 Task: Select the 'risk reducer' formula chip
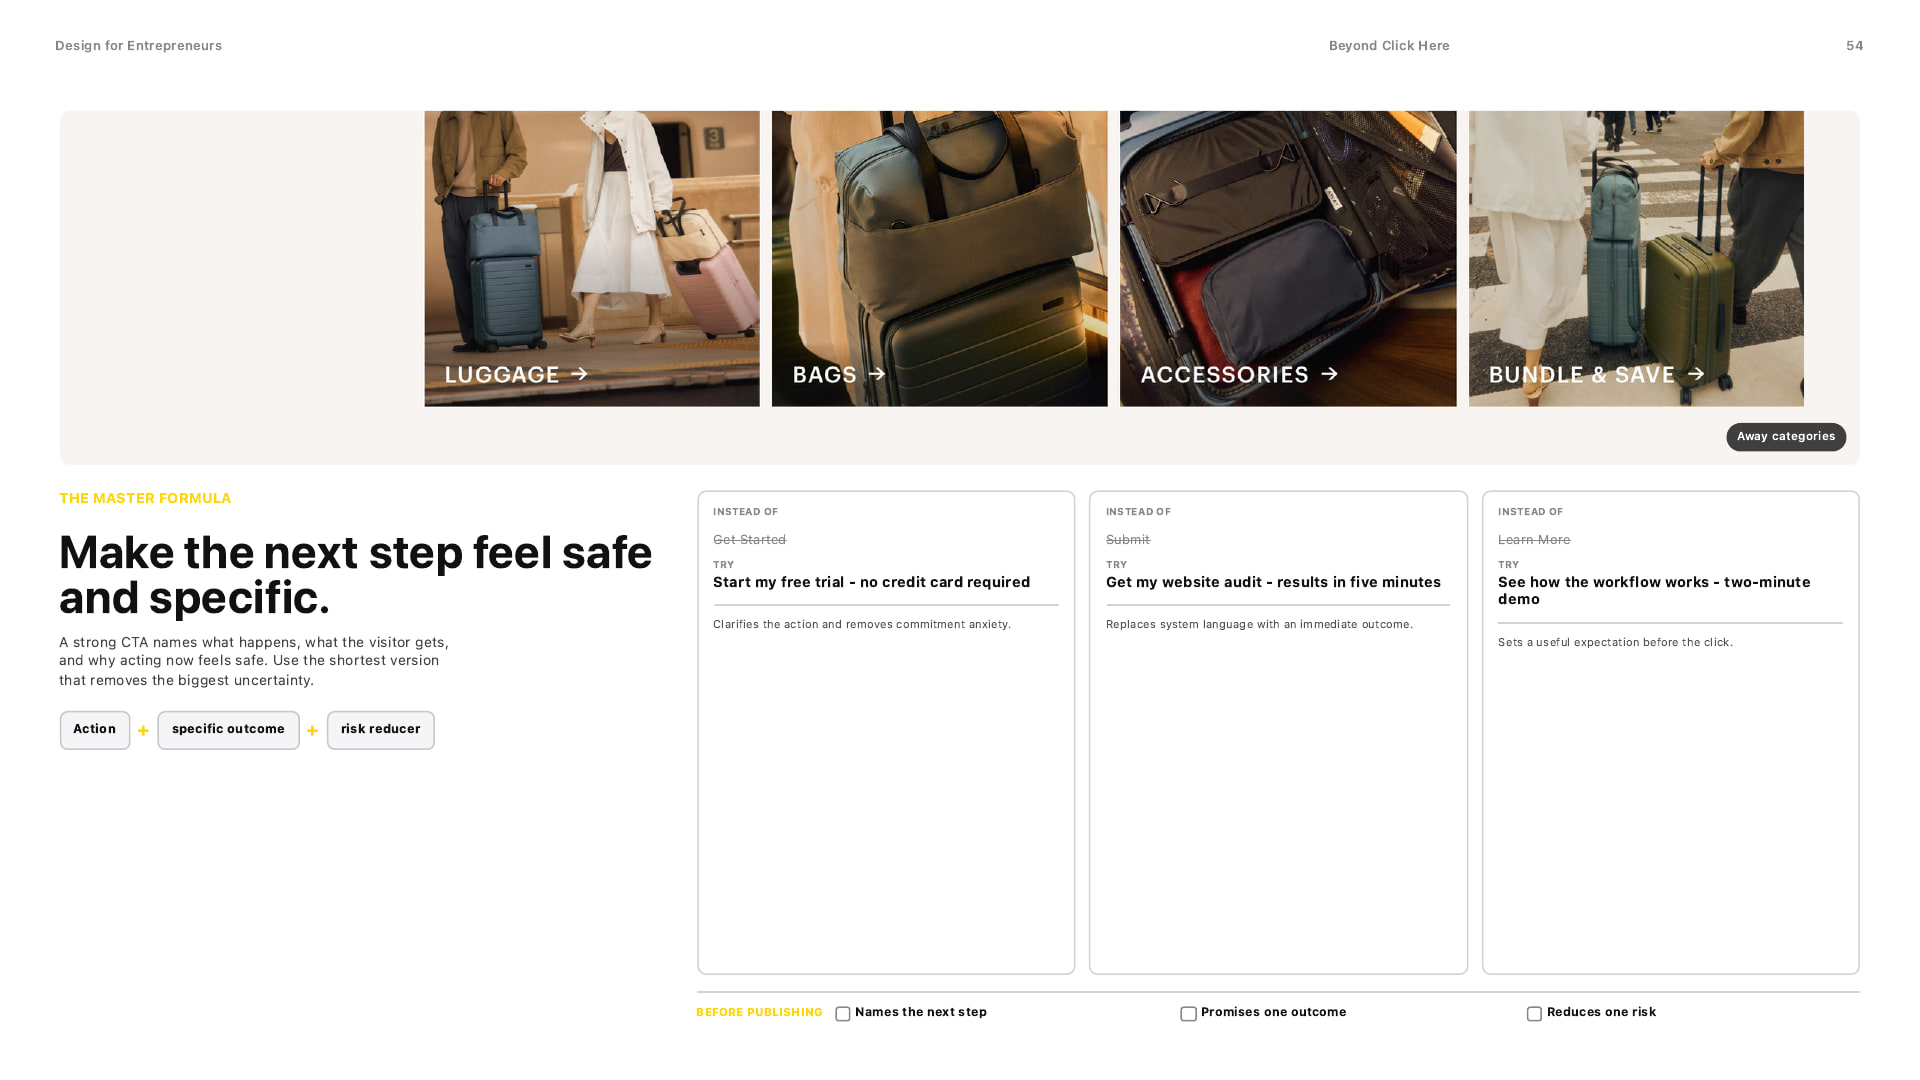click(381, 730)
